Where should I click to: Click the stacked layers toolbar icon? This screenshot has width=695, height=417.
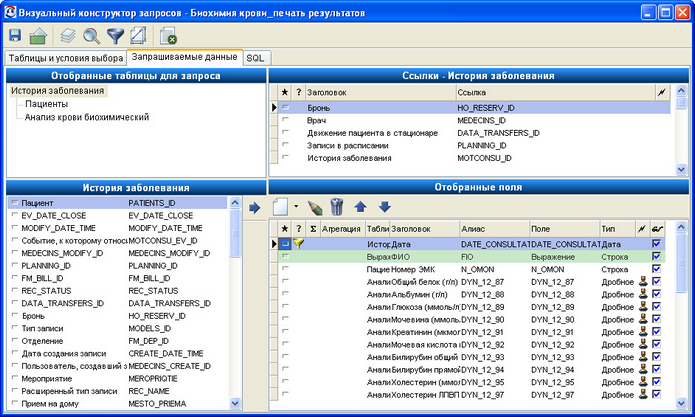68,35
